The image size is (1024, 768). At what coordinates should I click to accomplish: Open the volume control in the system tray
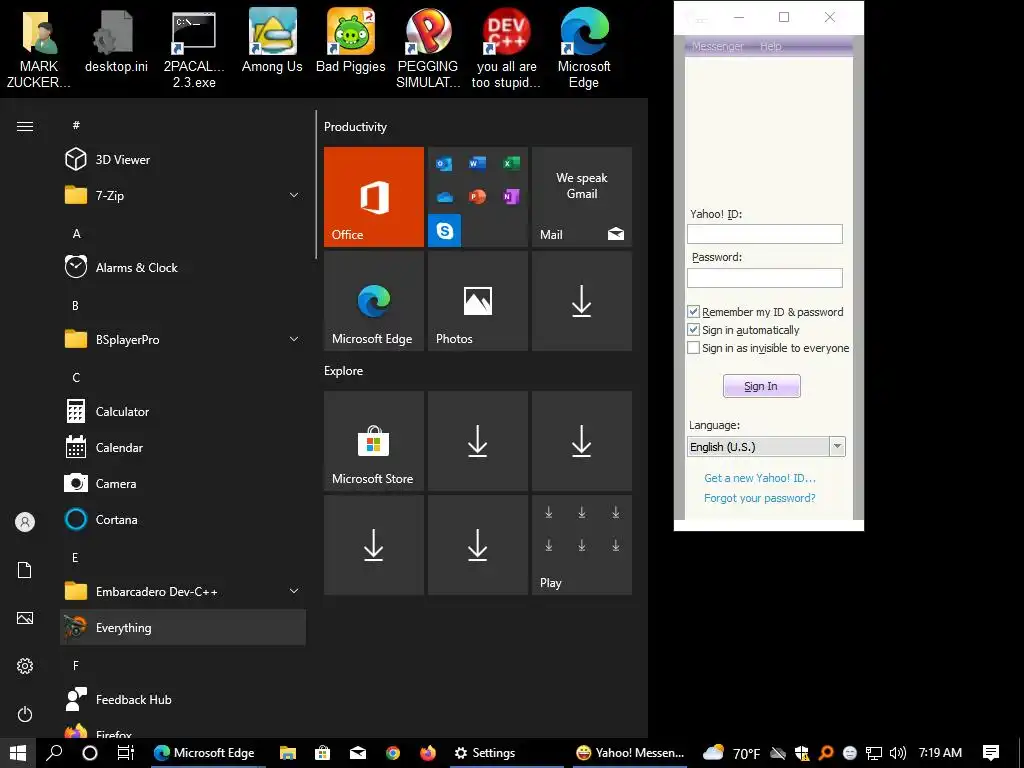coord(898,753)
